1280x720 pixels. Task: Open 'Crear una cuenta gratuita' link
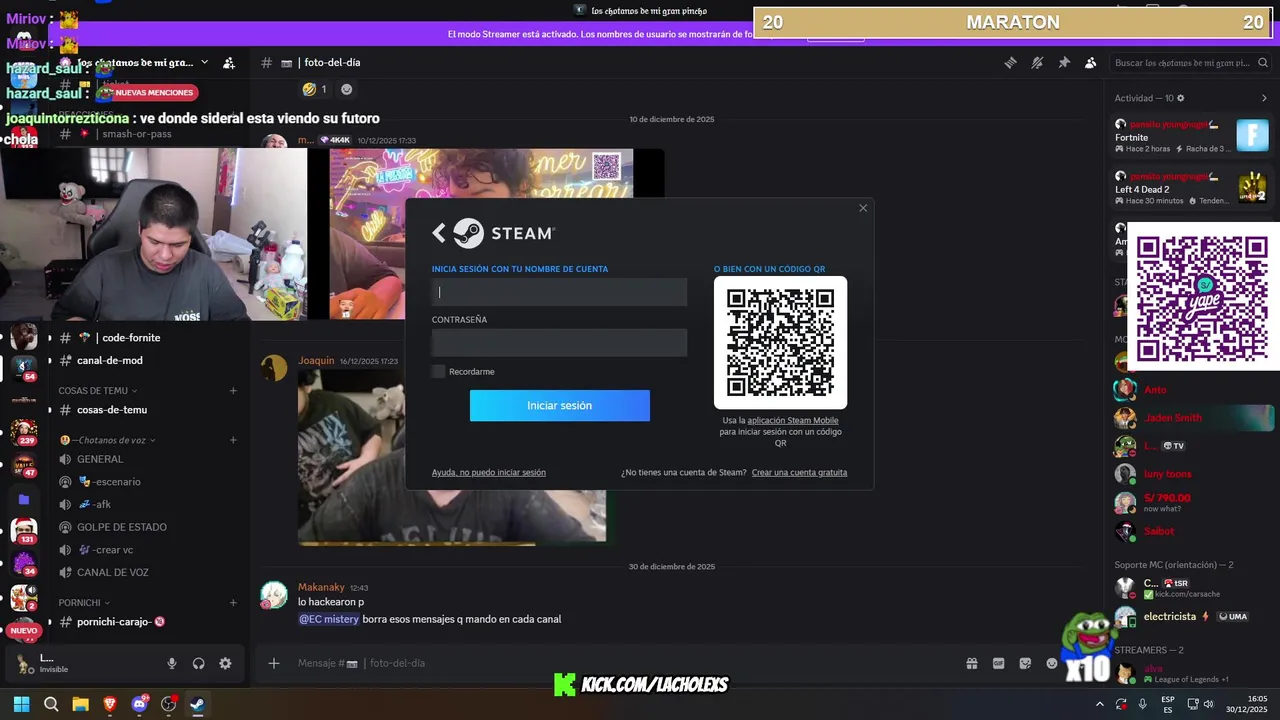pos(799,472)
